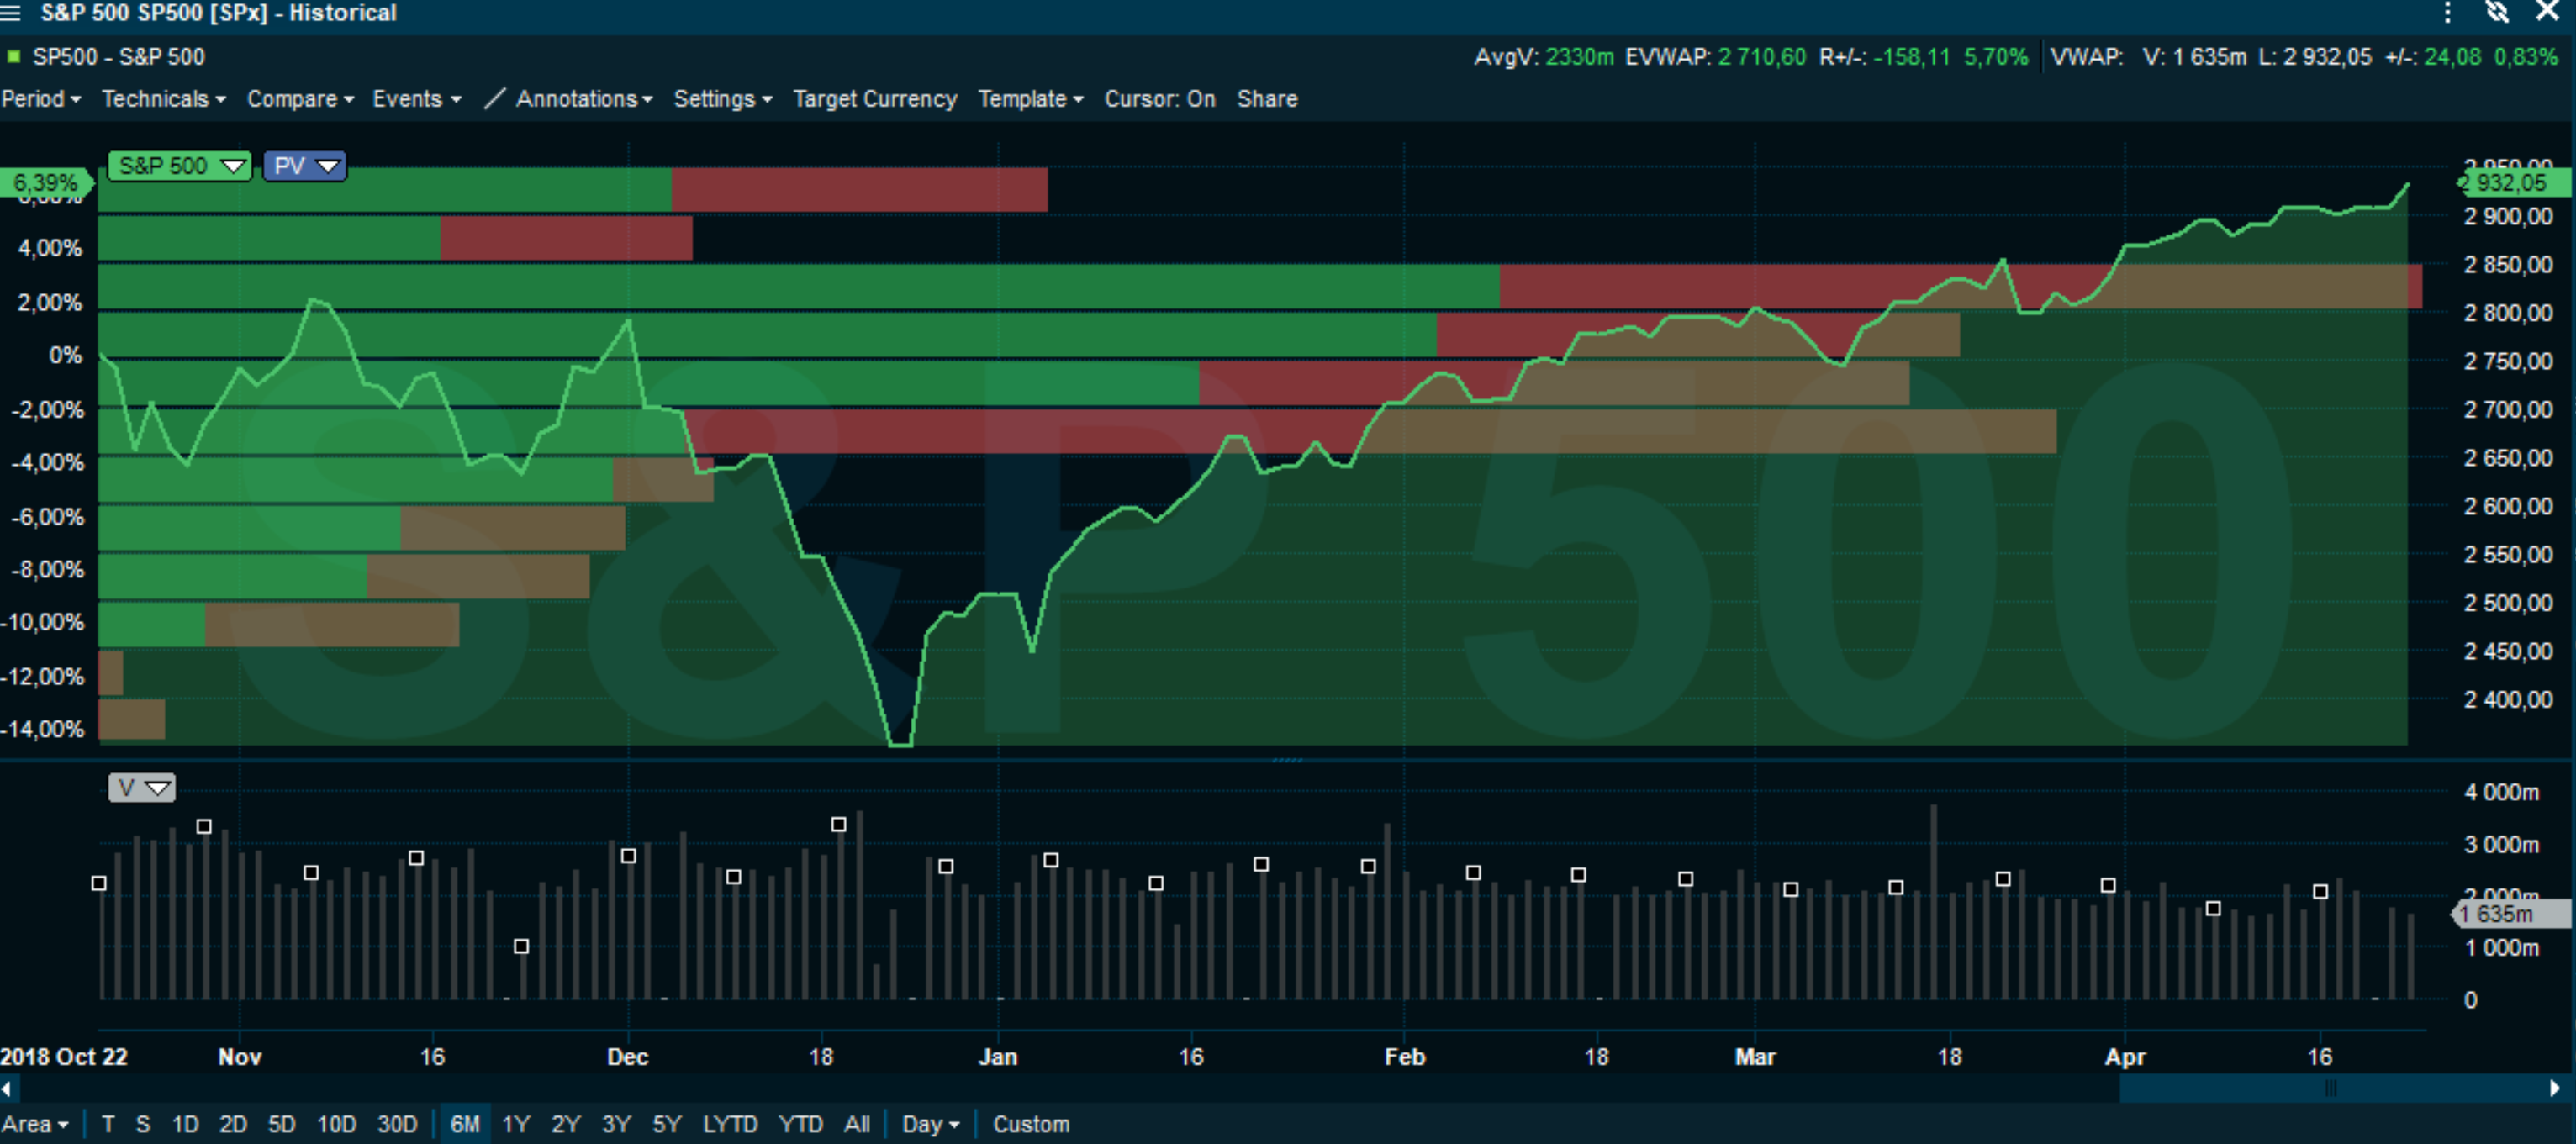2576x1144 pixels.
Task: Select the All time range
Action: coord(856,1124)
